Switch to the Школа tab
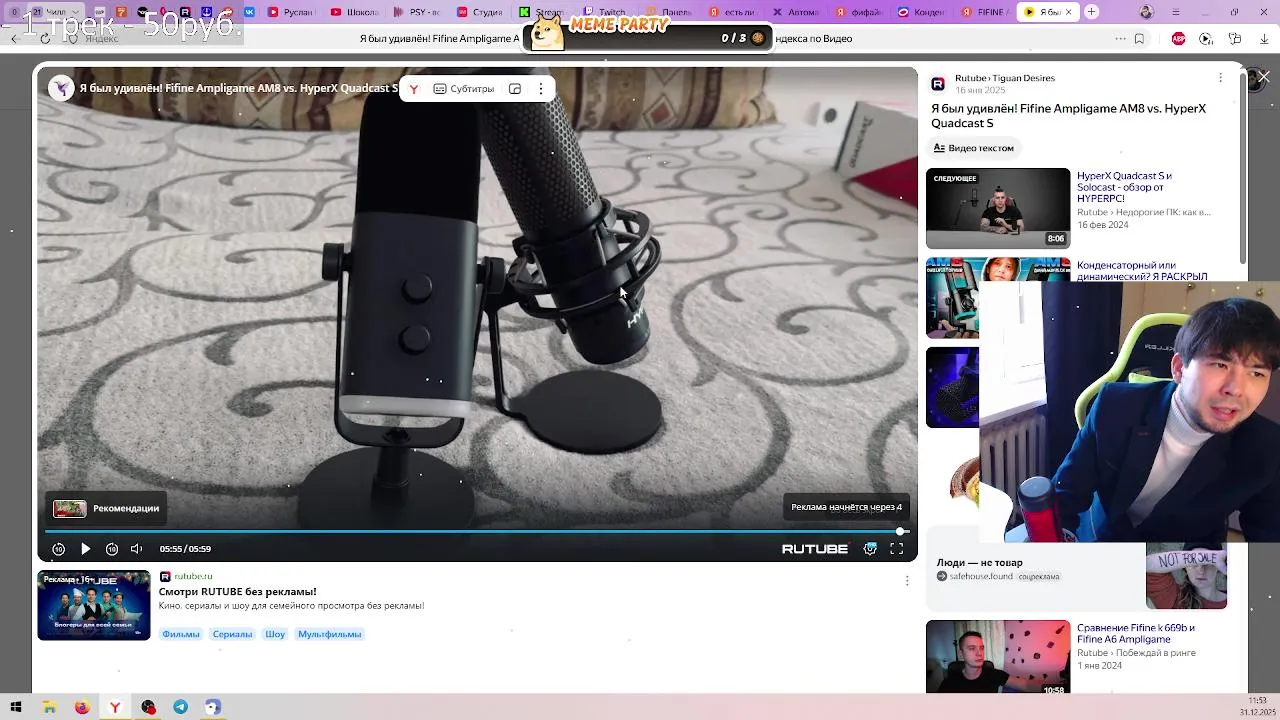This screenshot has height=720, width=1280. (x=354, y=12)
